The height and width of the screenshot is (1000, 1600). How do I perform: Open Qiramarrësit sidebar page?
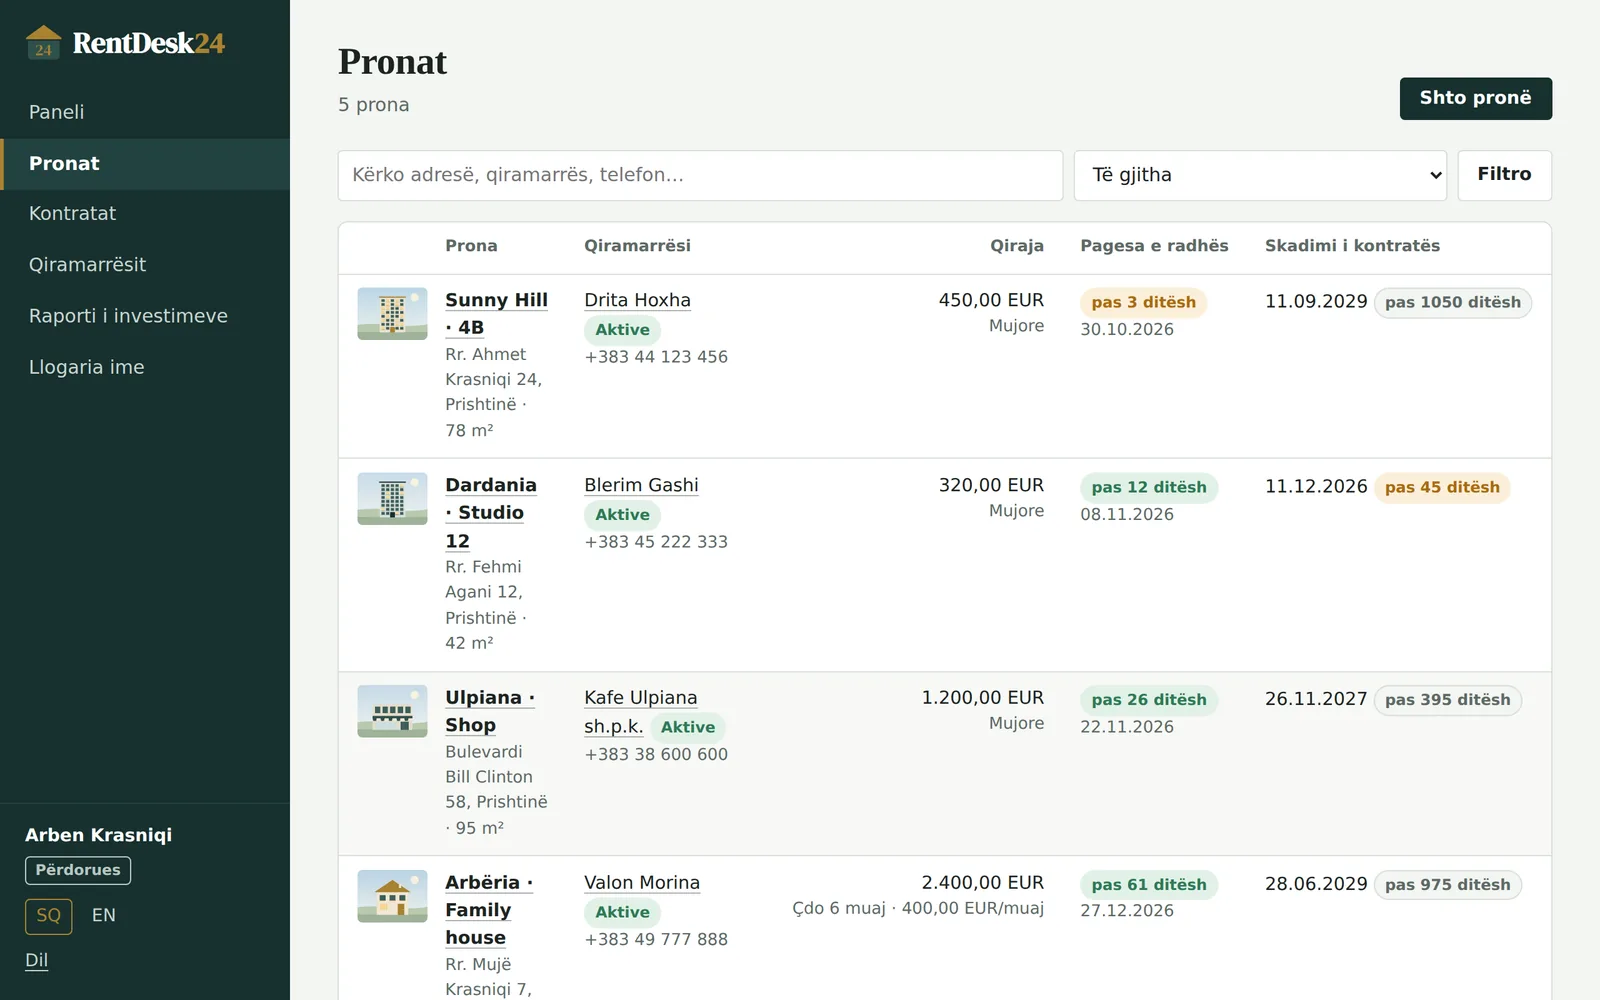coord(145,265)
